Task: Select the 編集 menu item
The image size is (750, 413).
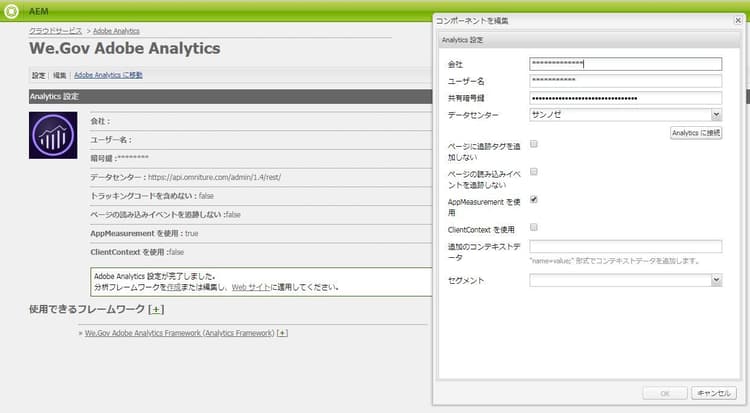Action: (x=59, y=75)
